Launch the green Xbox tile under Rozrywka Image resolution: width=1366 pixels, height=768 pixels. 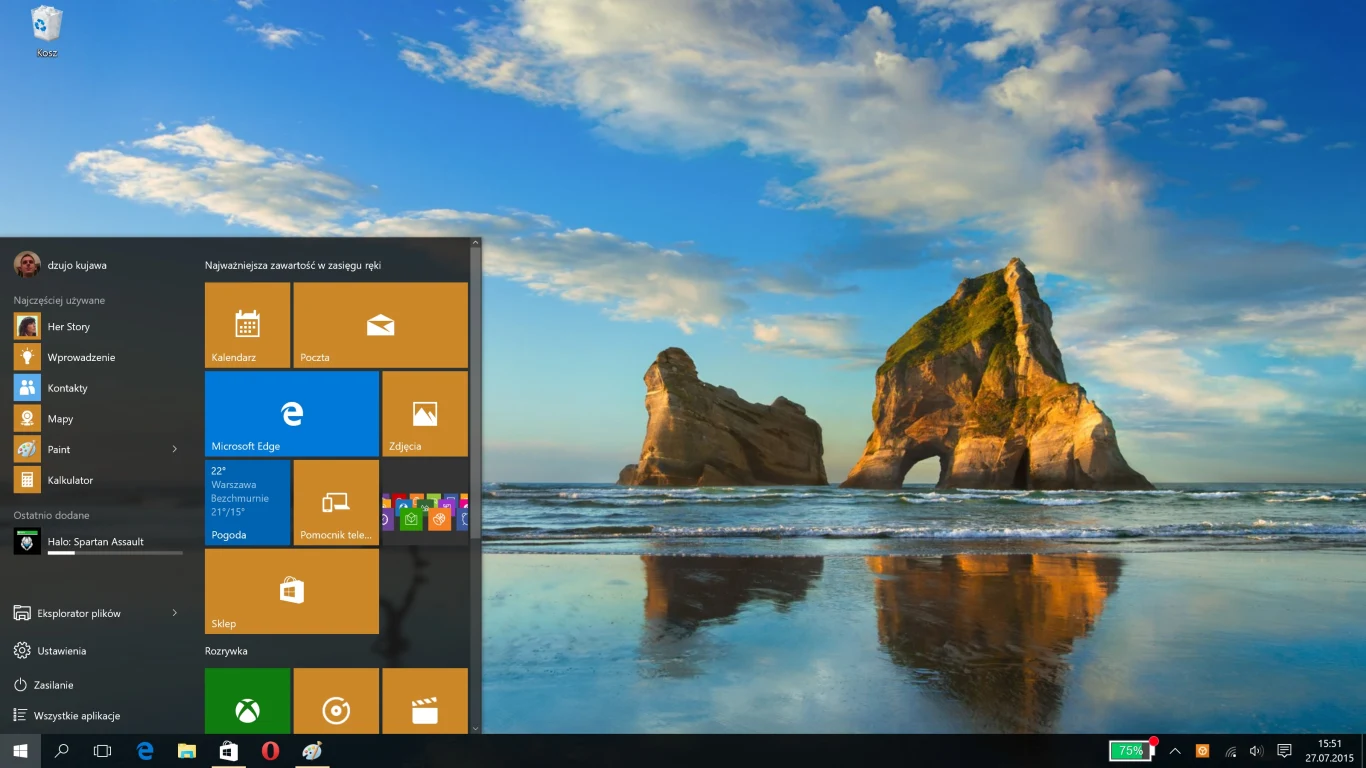tap(247, 705)
